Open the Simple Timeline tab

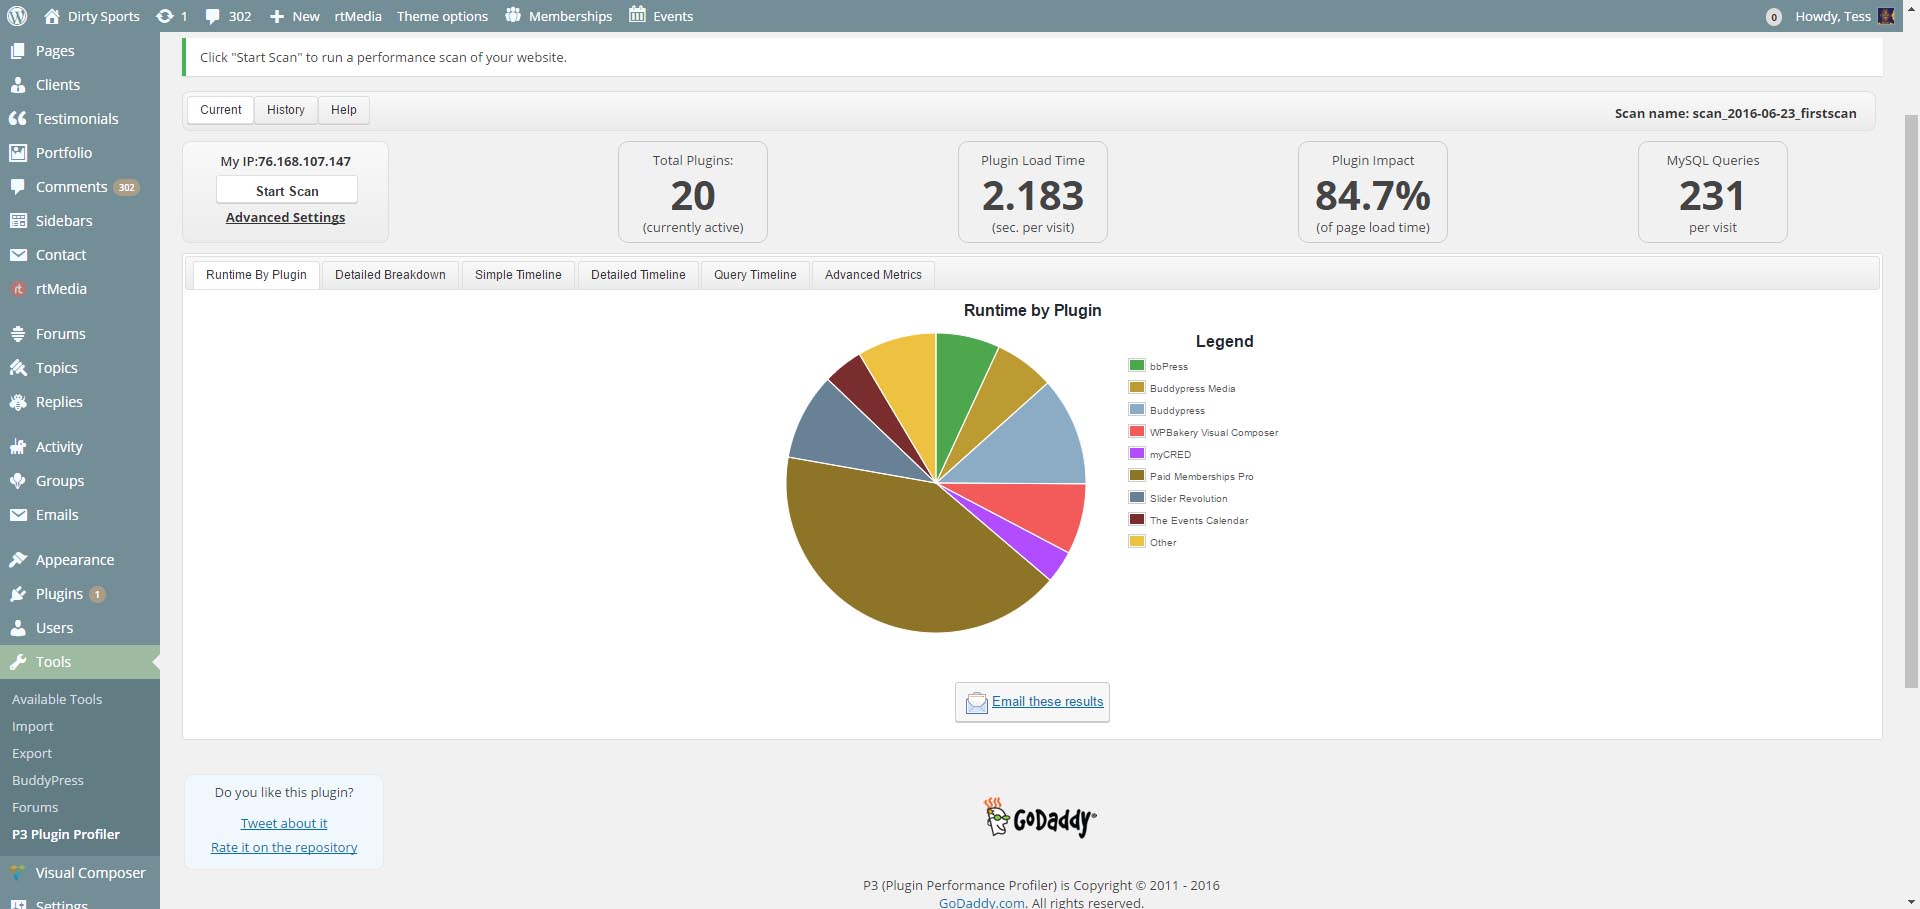pyautogui.click(x=518, y=275)
